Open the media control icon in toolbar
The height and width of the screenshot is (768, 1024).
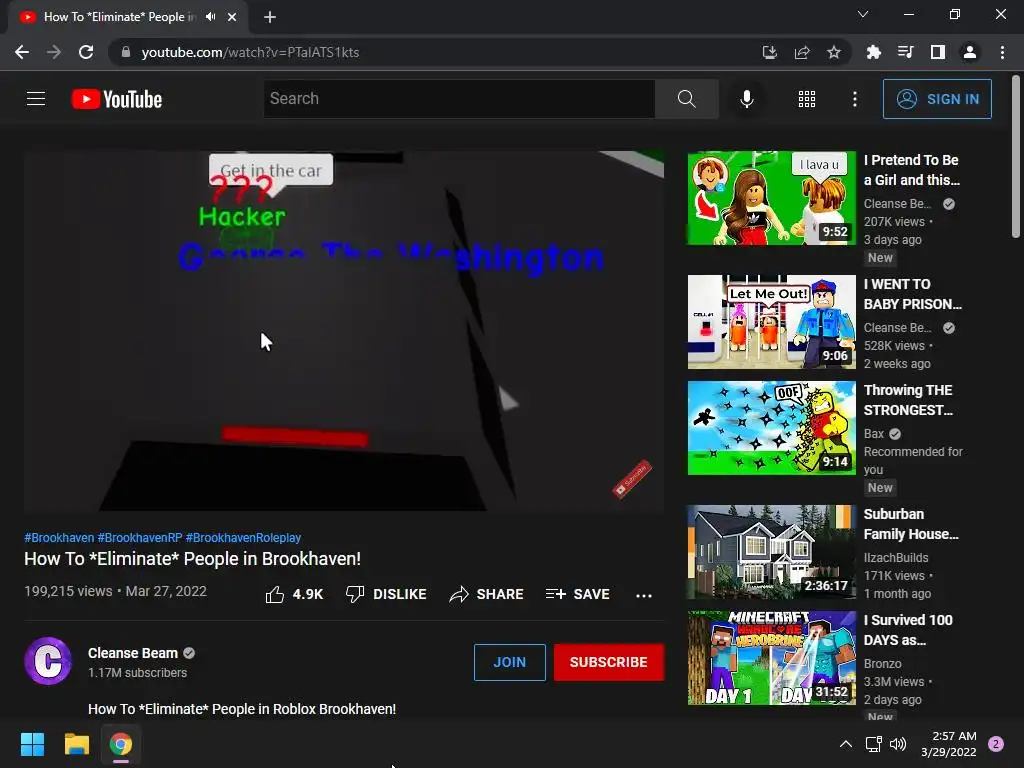(x=905, y=52)
